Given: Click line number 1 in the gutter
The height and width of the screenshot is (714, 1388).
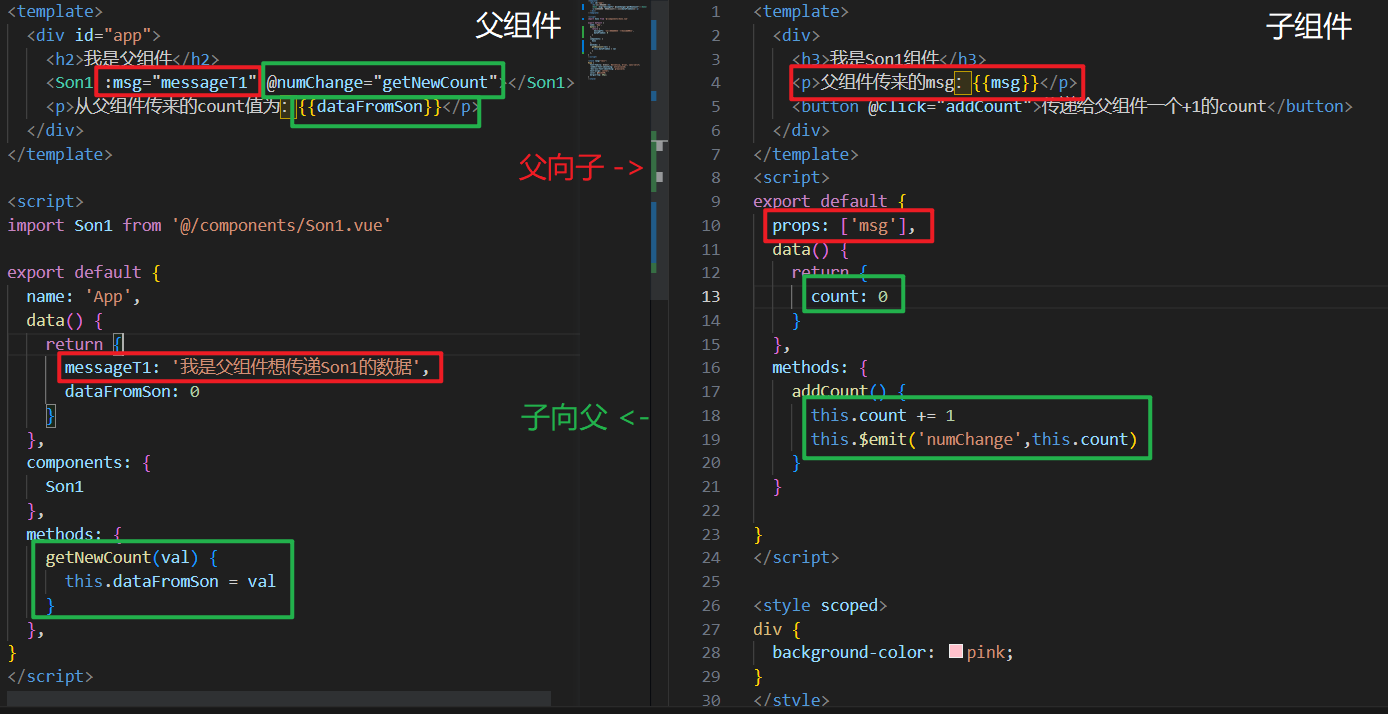Looking at the screenshot, I should (x=715, y=11).
